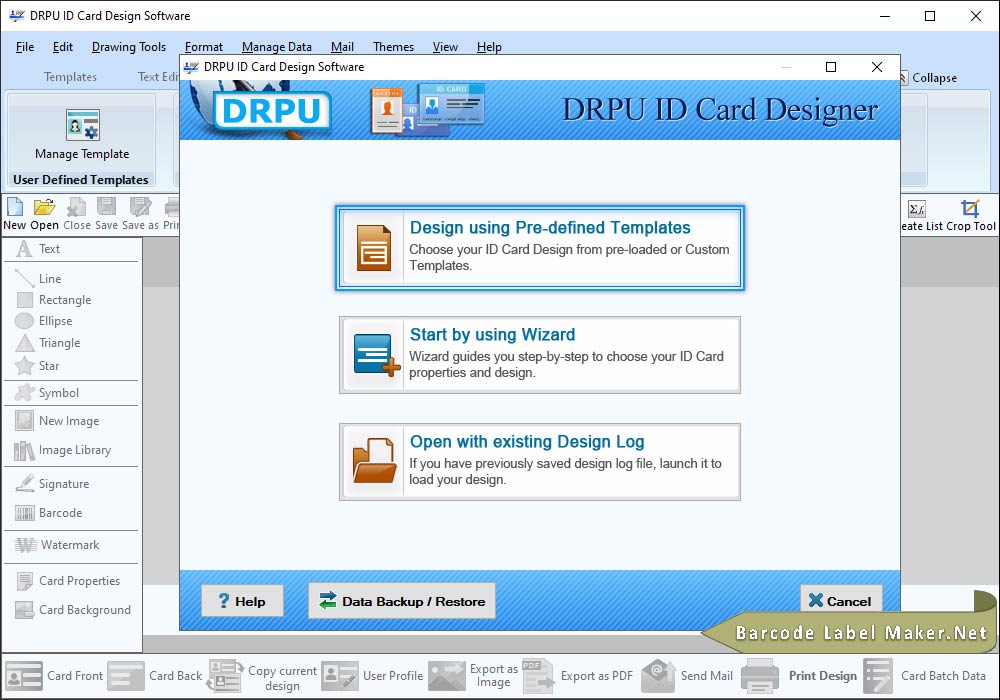Insert a New Image
1000x700 pixels.
[x=57, y=421]
